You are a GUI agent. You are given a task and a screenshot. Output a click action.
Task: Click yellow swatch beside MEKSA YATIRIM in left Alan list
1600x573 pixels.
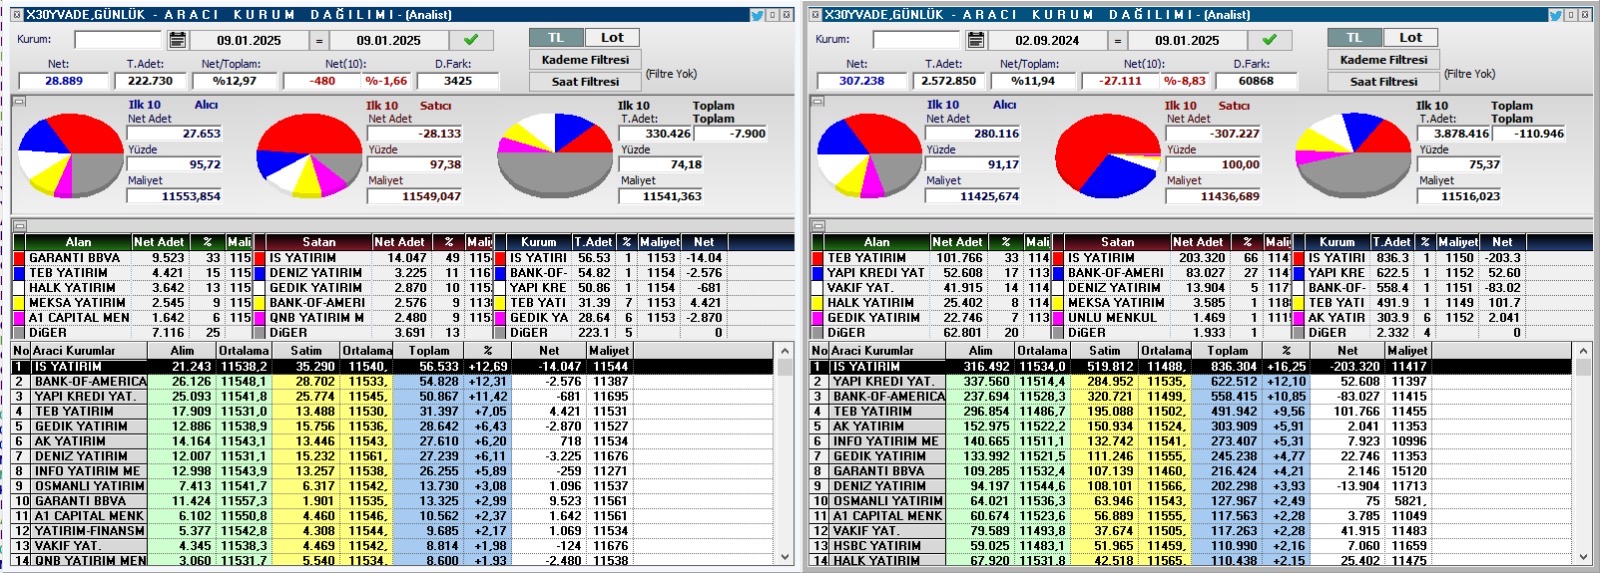19,303
